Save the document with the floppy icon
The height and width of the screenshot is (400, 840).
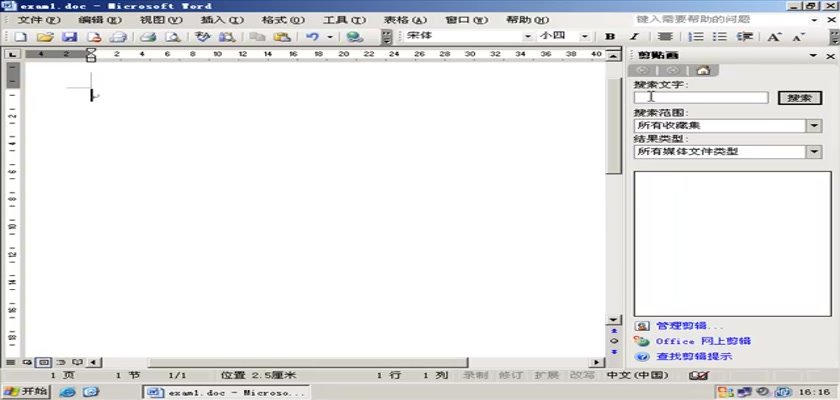click(x=70, y=37)
